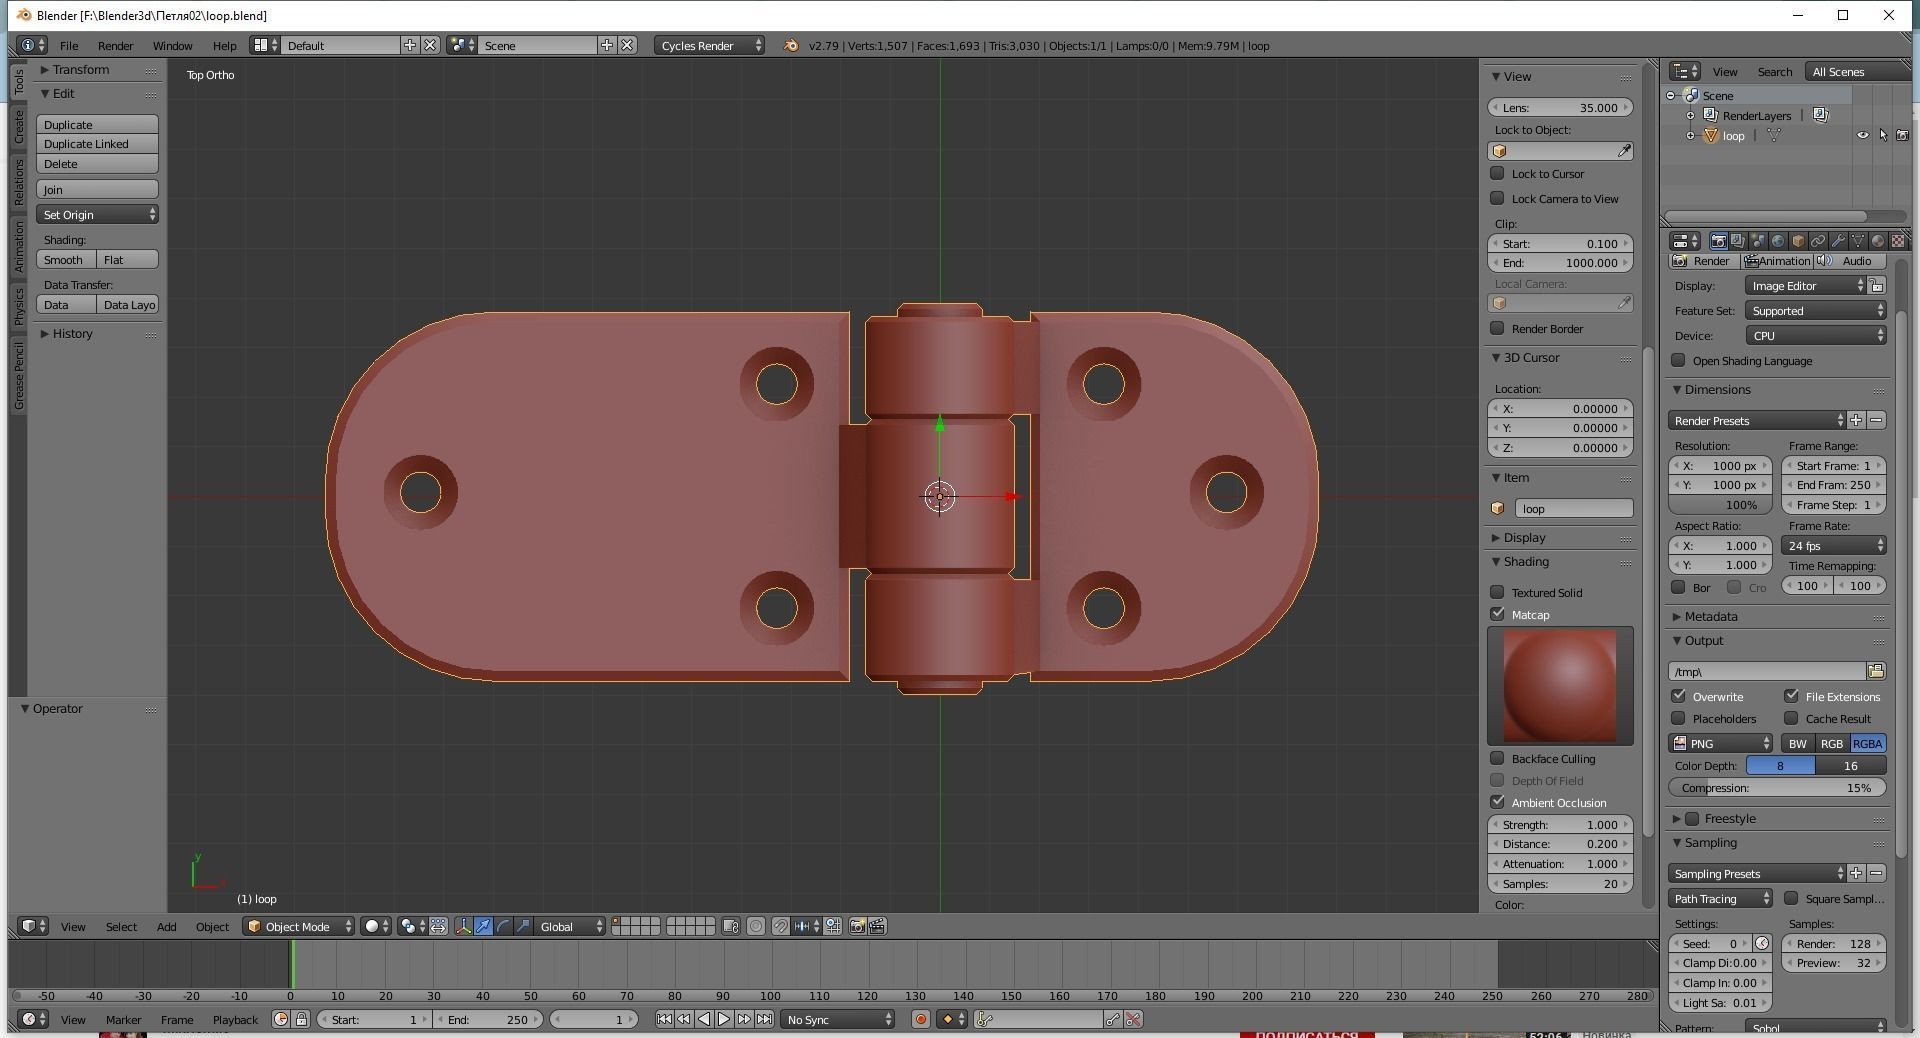Image resolution: width=1920 pixels, height=1038 pixels.
Task: Open the Global transform orientation dropdown
Action: click(570, 926)
